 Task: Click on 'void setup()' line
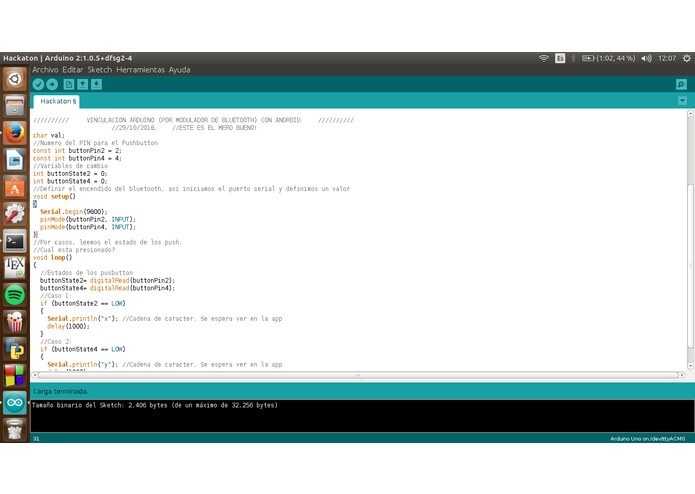(54, 196)
